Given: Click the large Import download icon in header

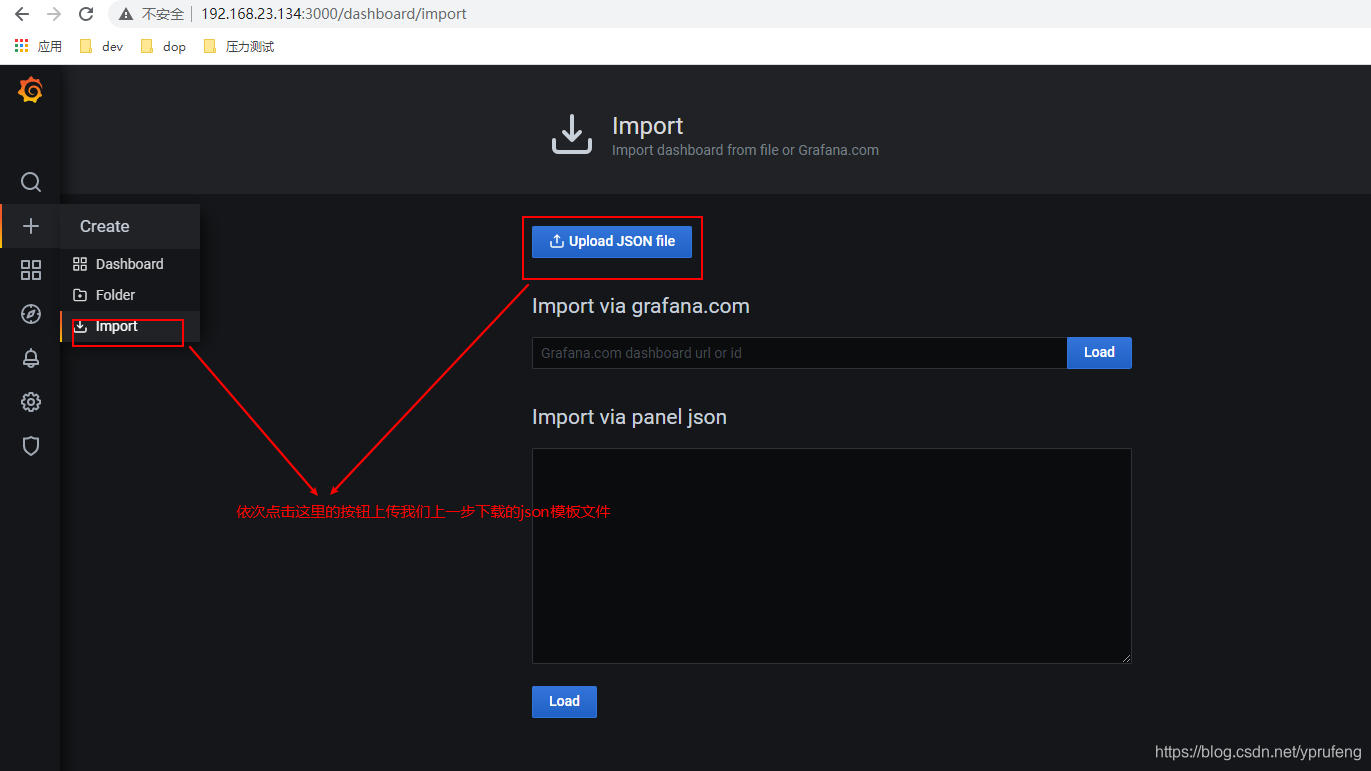Looking at the screenshot, I should 572,134.
